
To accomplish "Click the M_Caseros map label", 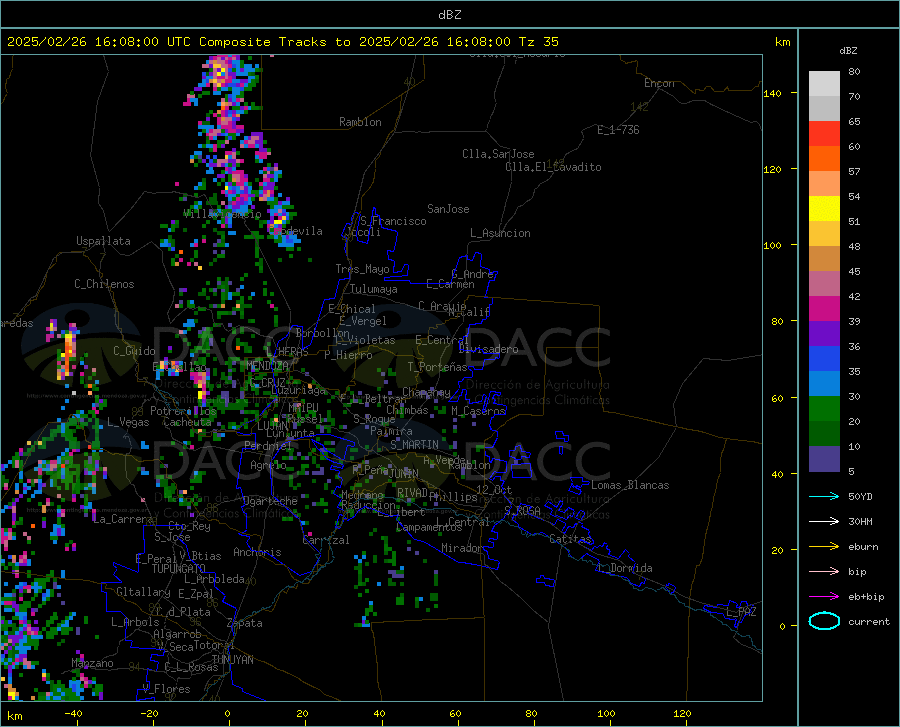I will coord(478,410).
